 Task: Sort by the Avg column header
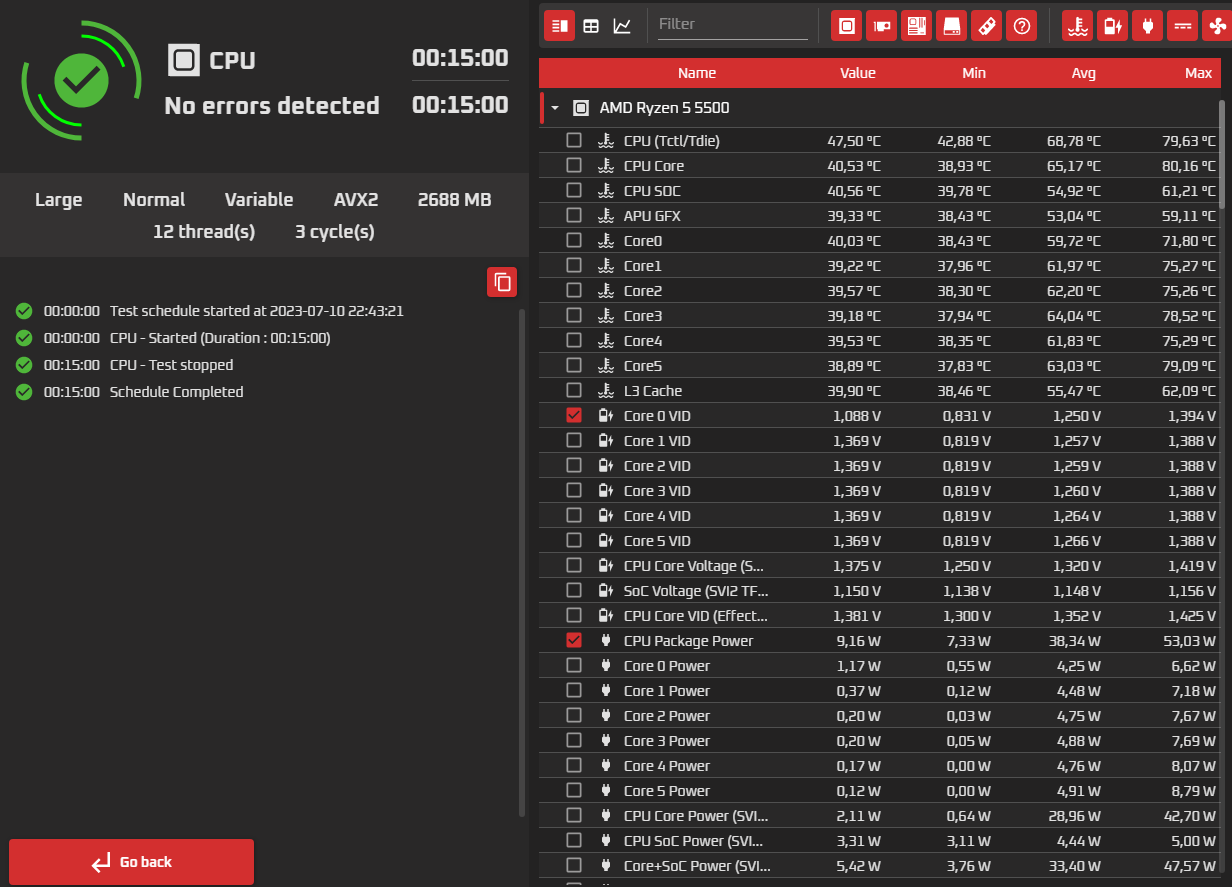(1083, 72)
